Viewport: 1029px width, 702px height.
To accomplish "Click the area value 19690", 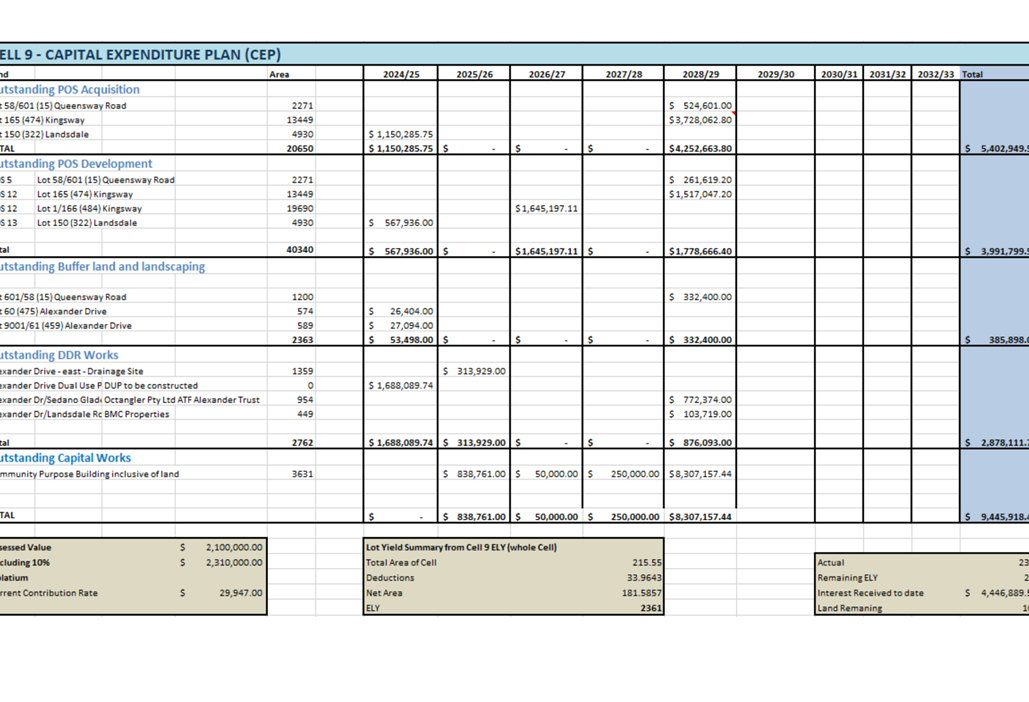I will (x=301, y=209).
